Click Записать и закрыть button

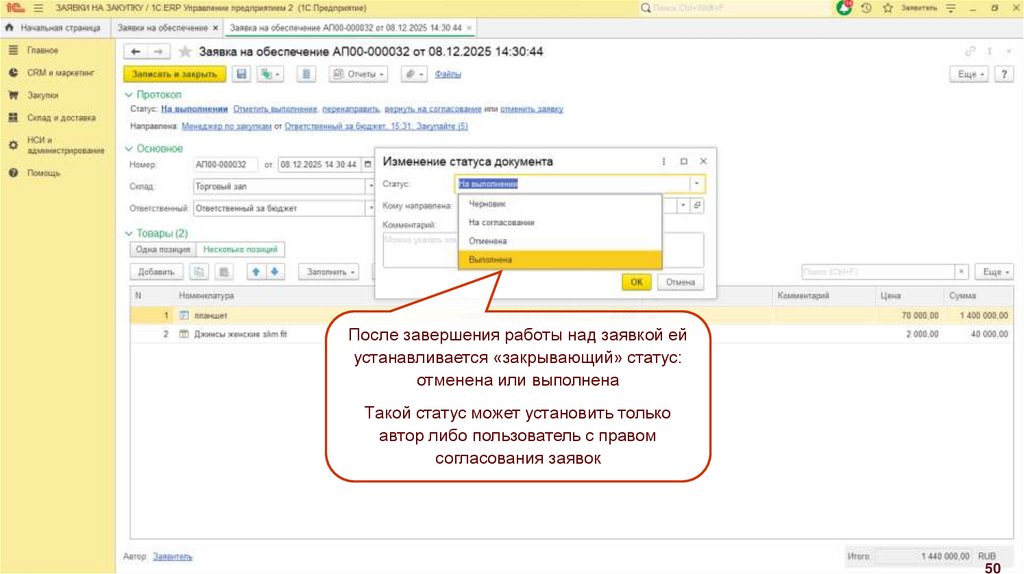[x=174, y=74]
